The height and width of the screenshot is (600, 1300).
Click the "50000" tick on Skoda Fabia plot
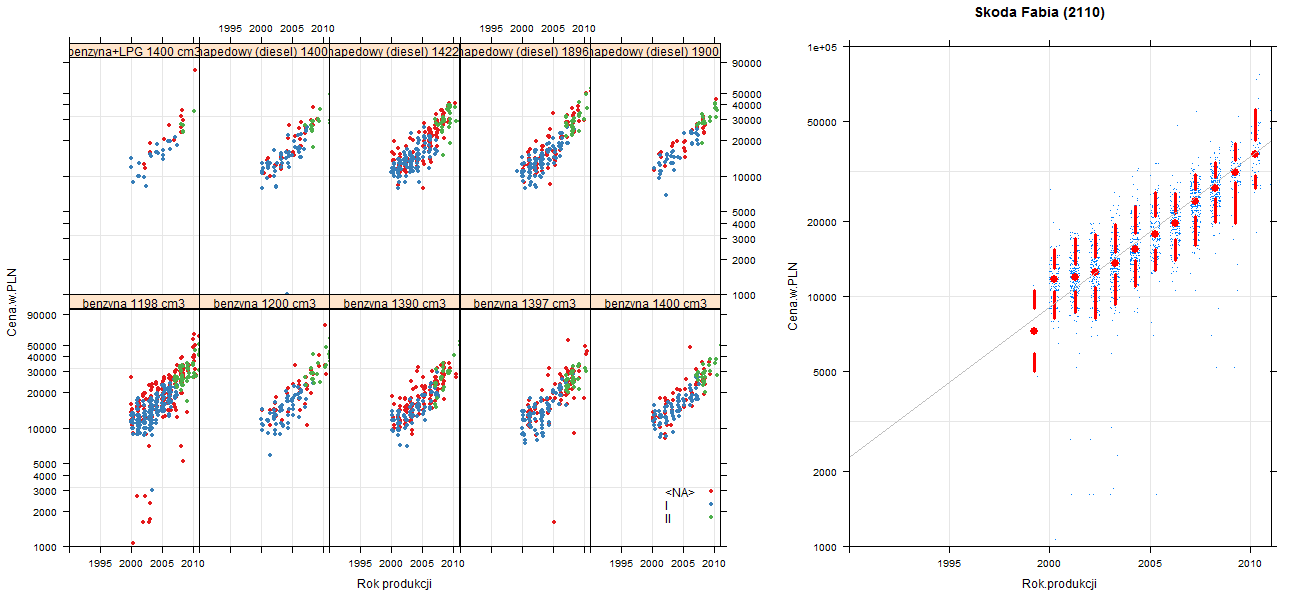coord(823,122)
